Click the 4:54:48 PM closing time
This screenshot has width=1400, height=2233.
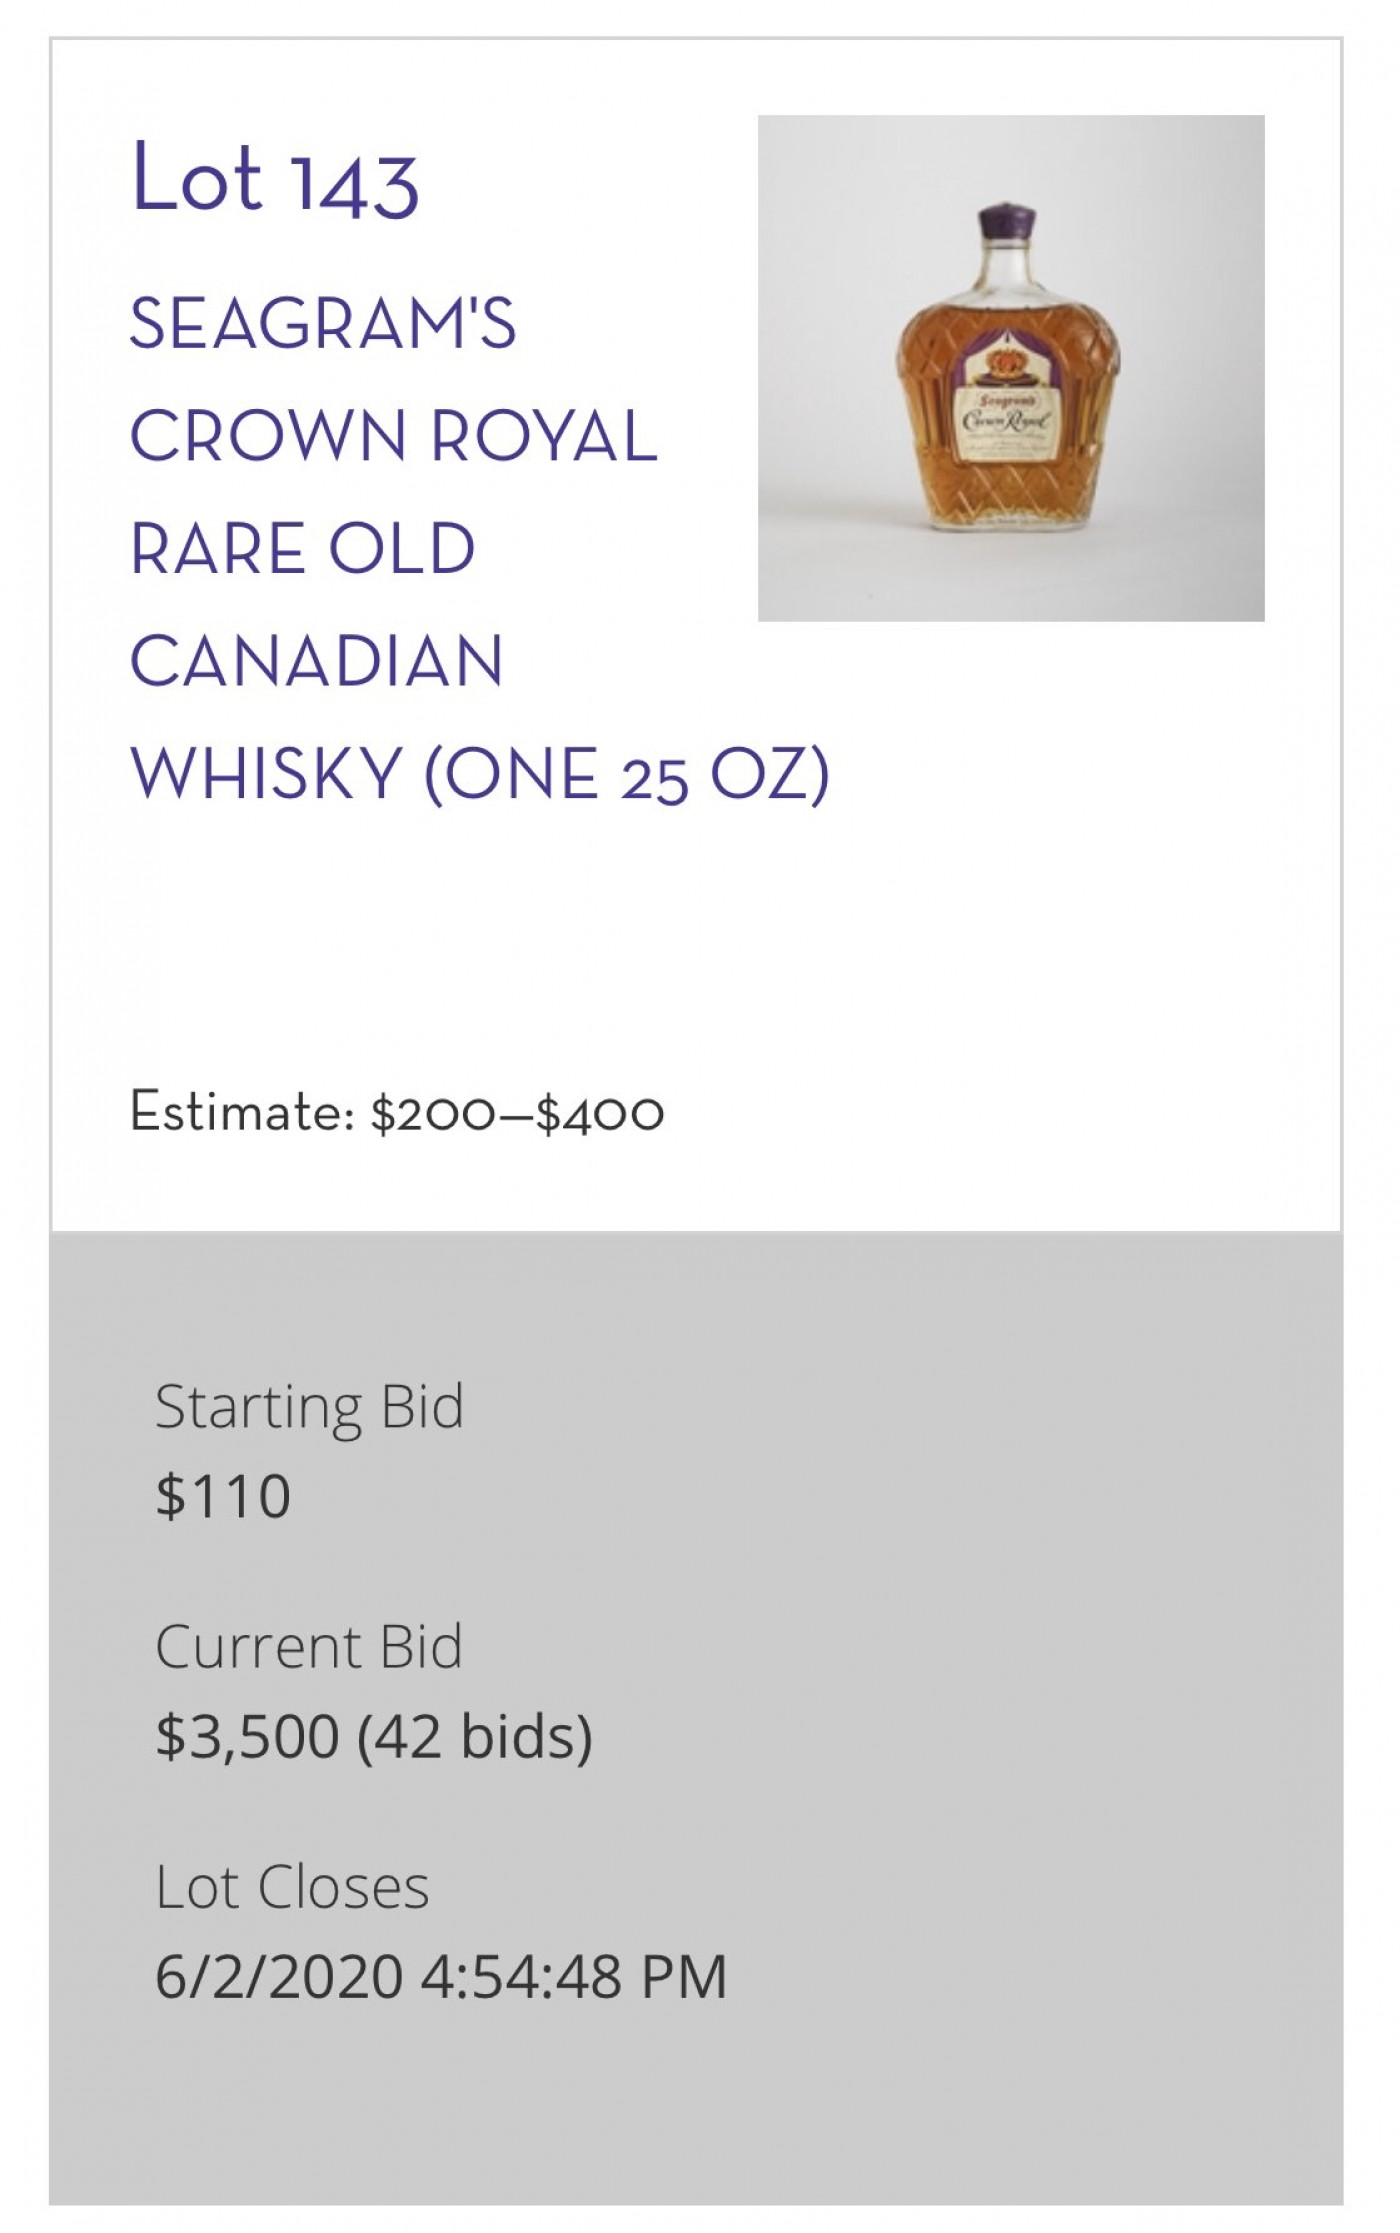(x=574, y=1976)
